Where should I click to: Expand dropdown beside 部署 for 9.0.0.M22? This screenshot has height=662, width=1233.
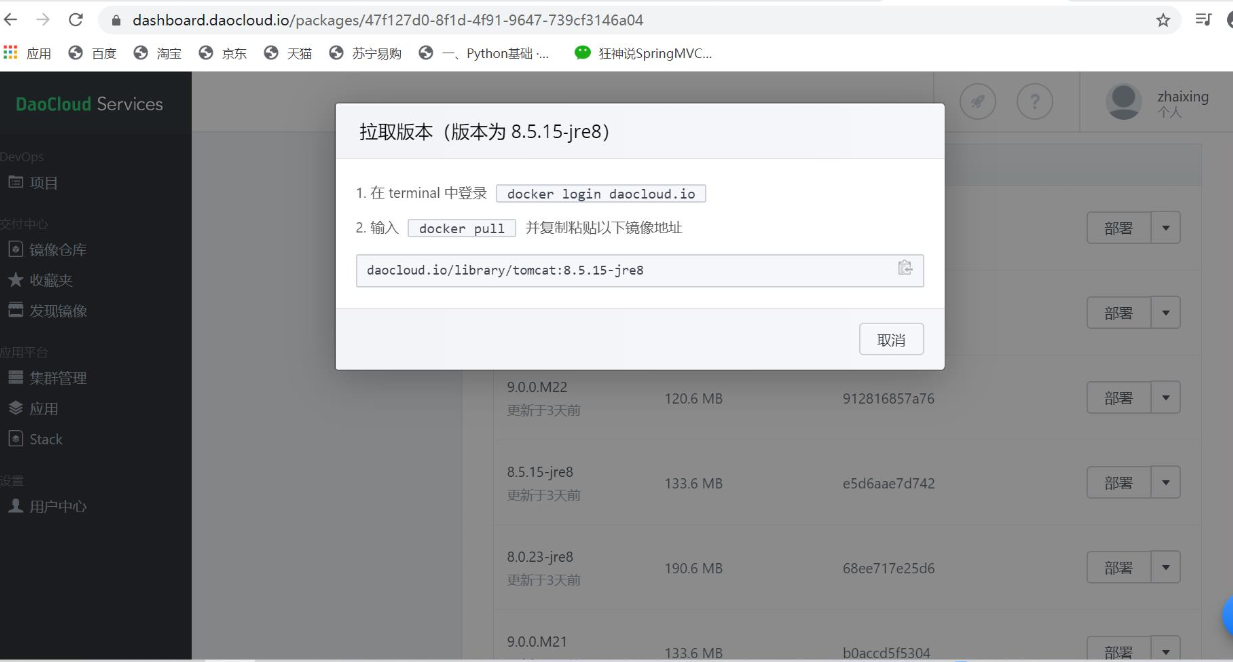pyautogui.click(x=1166, y=398)
